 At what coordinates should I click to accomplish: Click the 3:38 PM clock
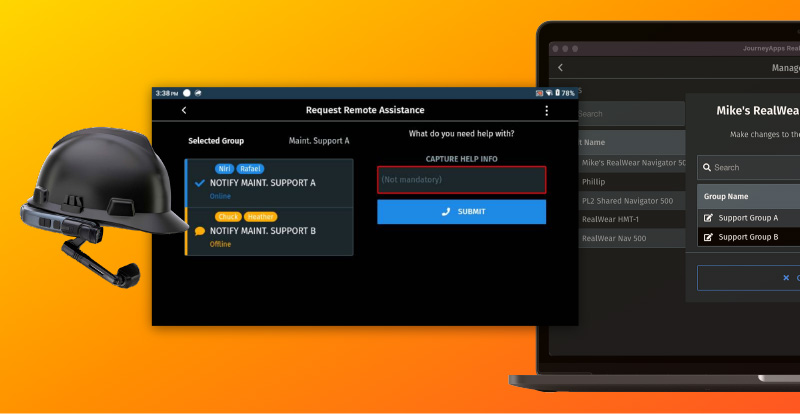[167, 93]
